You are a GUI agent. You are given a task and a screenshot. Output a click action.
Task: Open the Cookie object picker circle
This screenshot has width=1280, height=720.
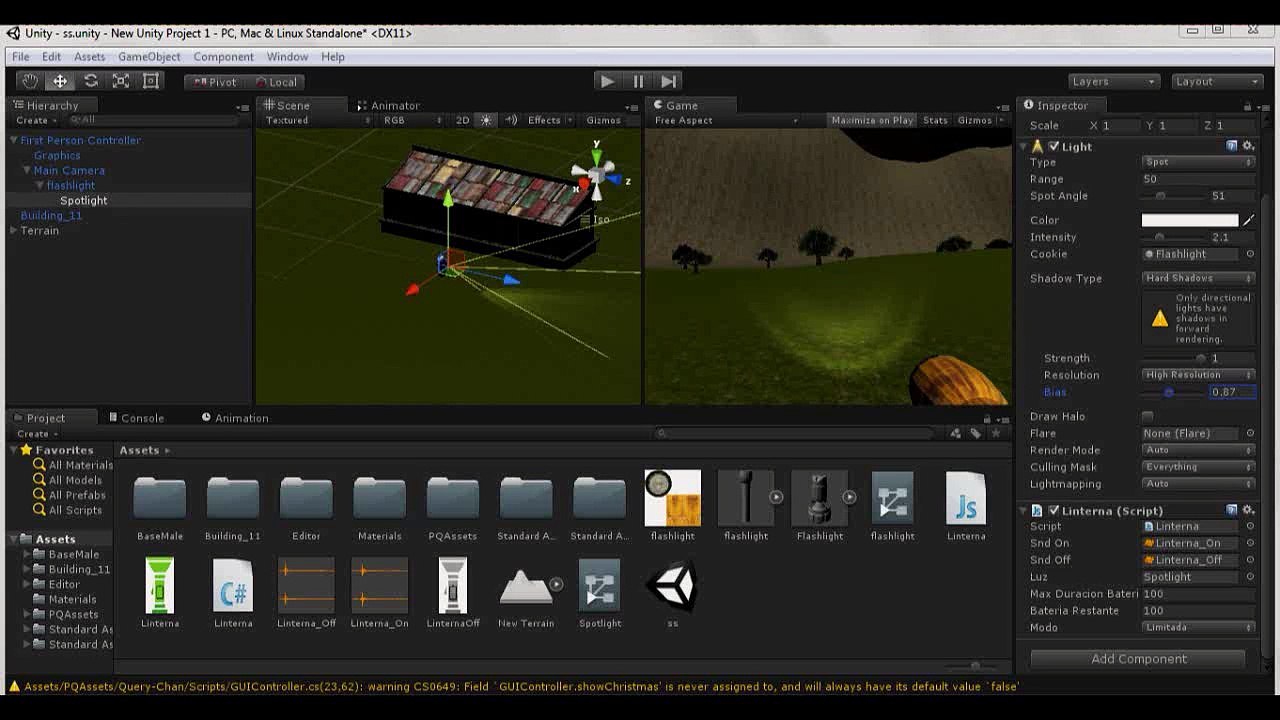click(x=1250, y=254)
